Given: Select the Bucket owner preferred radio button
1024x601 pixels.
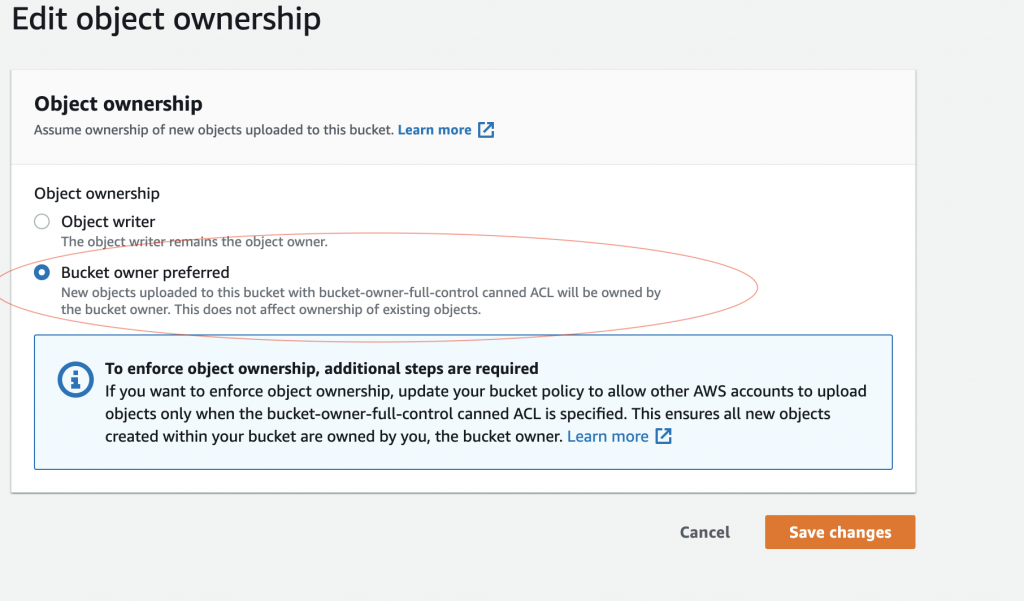Looking at the screenshot, I should [41, 271].
